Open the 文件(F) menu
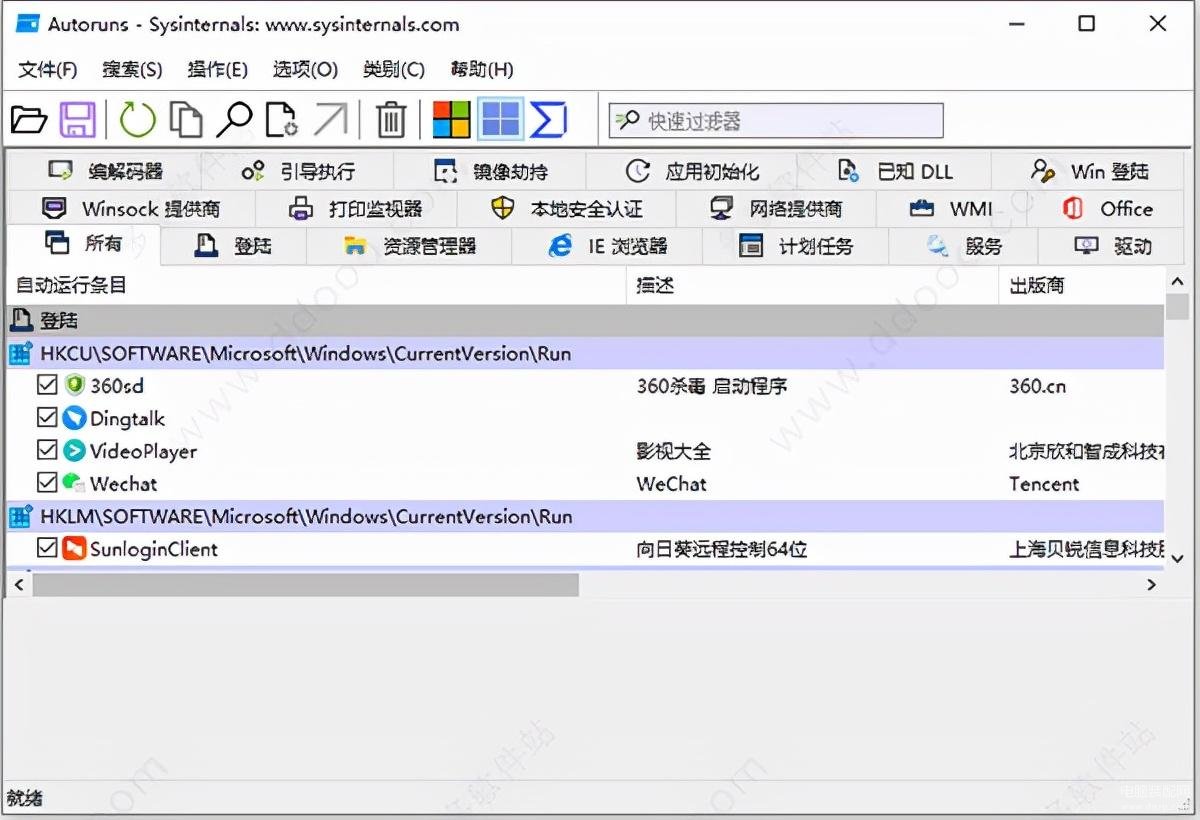The width and height of the screenshot is (1200, 820). coord(48,69)
